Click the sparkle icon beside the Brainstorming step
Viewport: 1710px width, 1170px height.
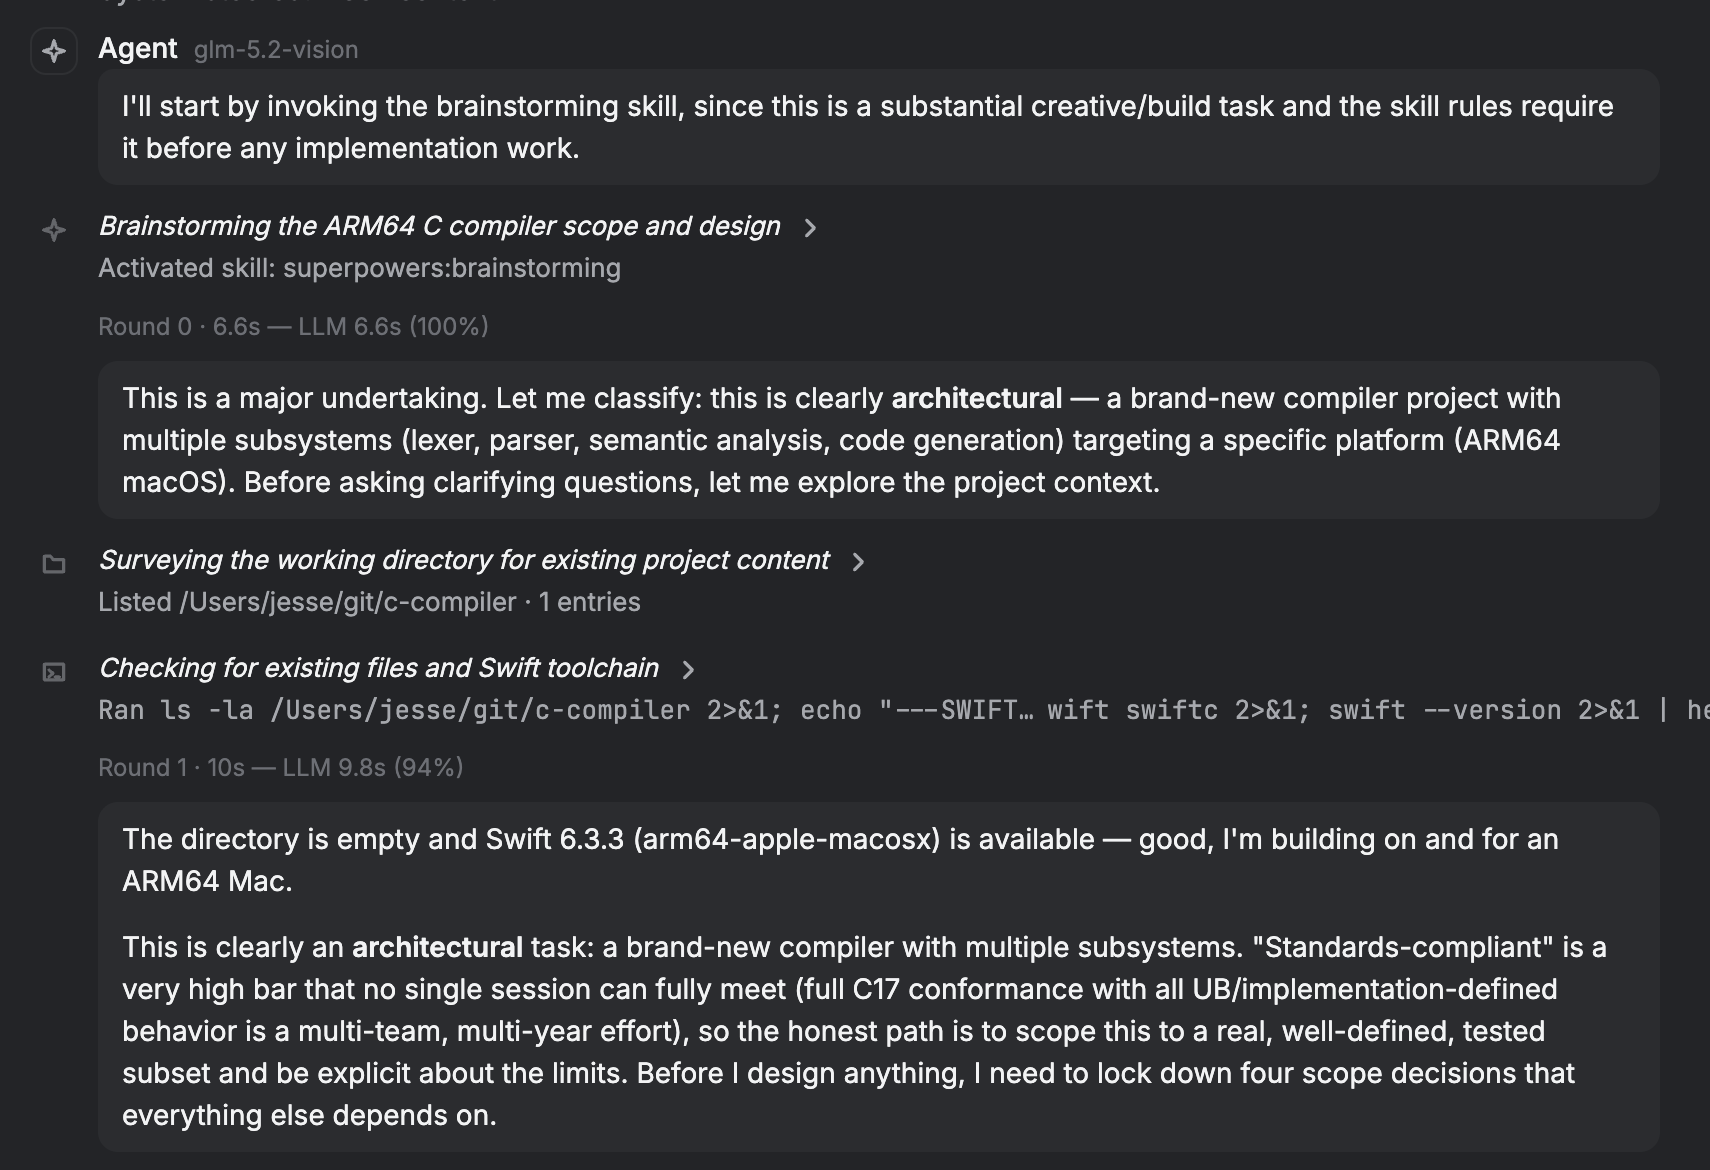(54, 230)
